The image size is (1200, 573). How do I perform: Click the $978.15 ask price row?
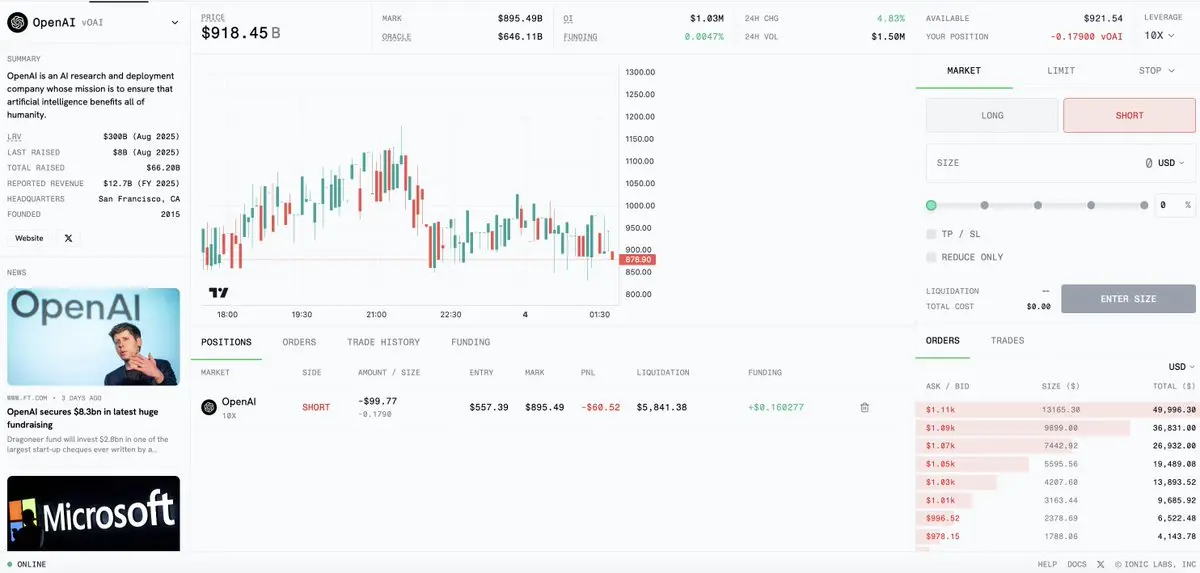[x=1056, y=536]
